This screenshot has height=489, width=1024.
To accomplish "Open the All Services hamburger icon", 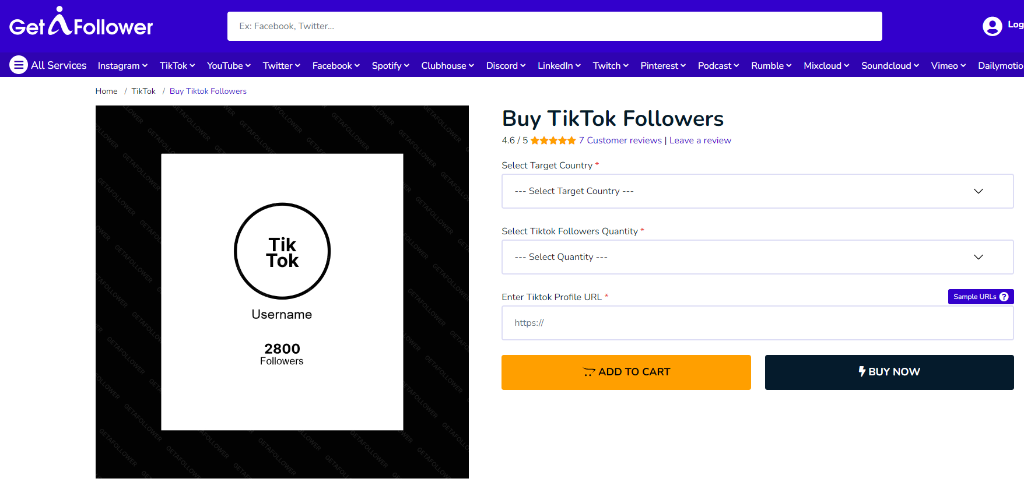I will click(18, 65).
